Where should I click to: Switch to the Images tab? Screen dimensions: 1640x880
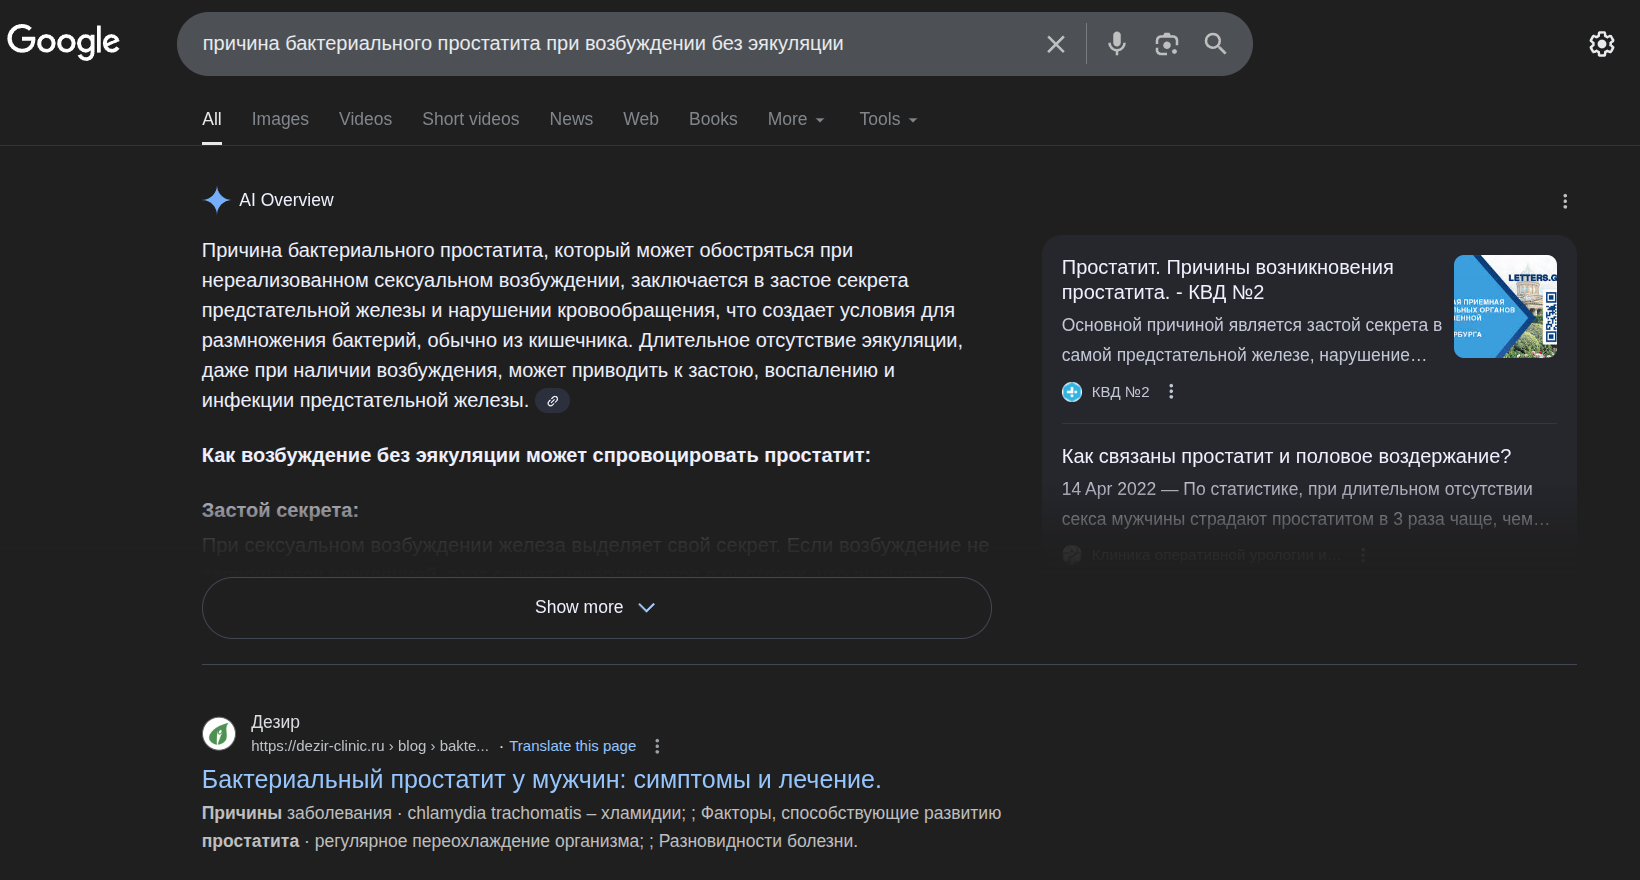tap(280, 119)
